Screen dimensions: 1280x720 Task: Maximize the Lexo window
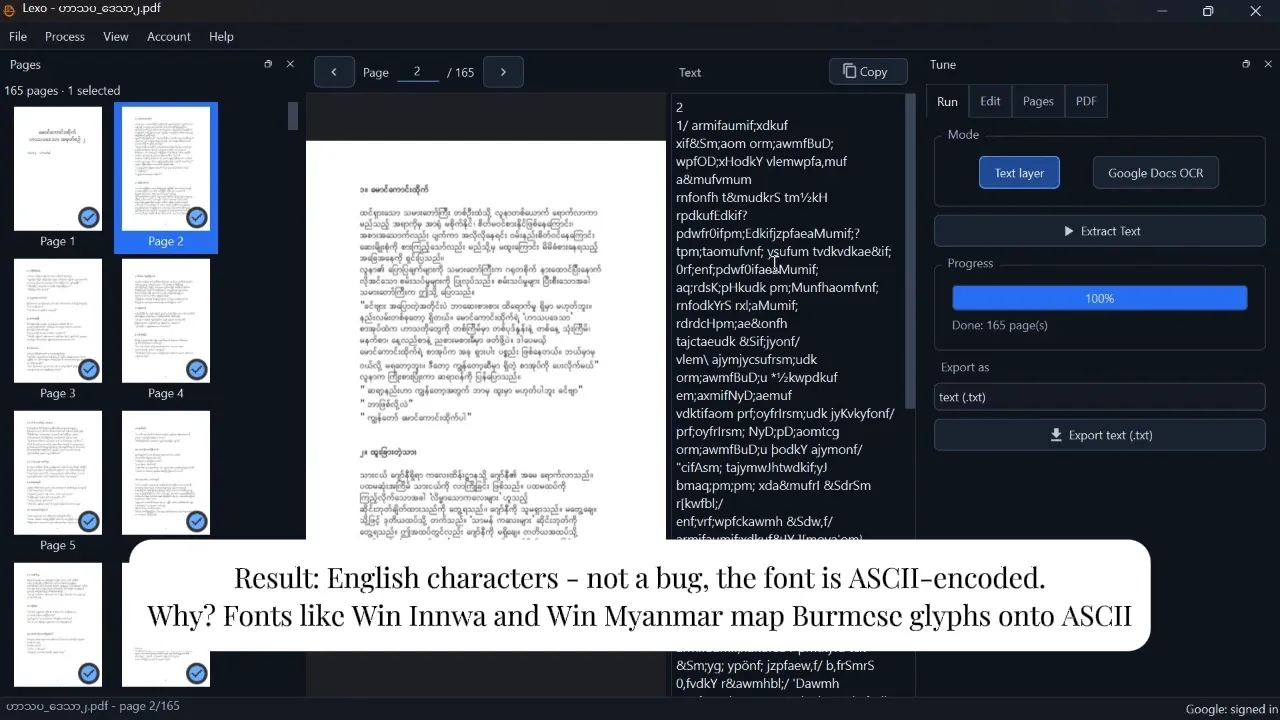click(1208, 11)
